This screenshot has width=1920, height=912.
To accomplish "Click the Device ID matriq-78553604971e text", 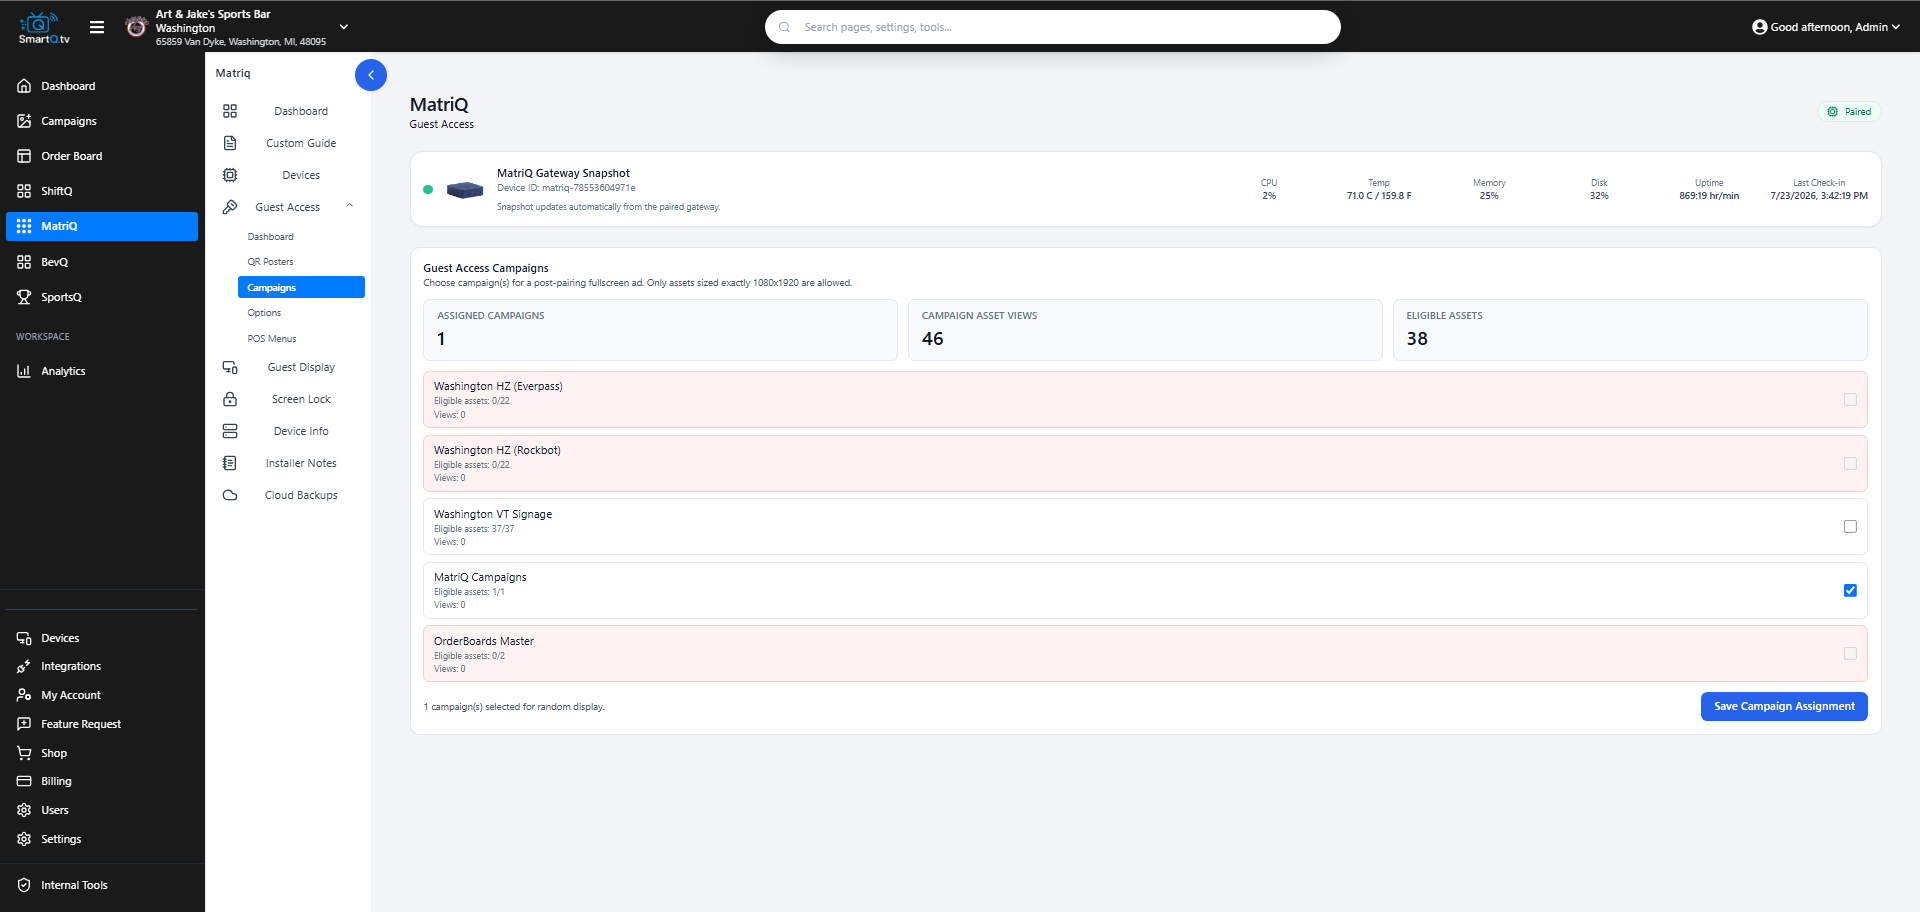I will point(566,188).
